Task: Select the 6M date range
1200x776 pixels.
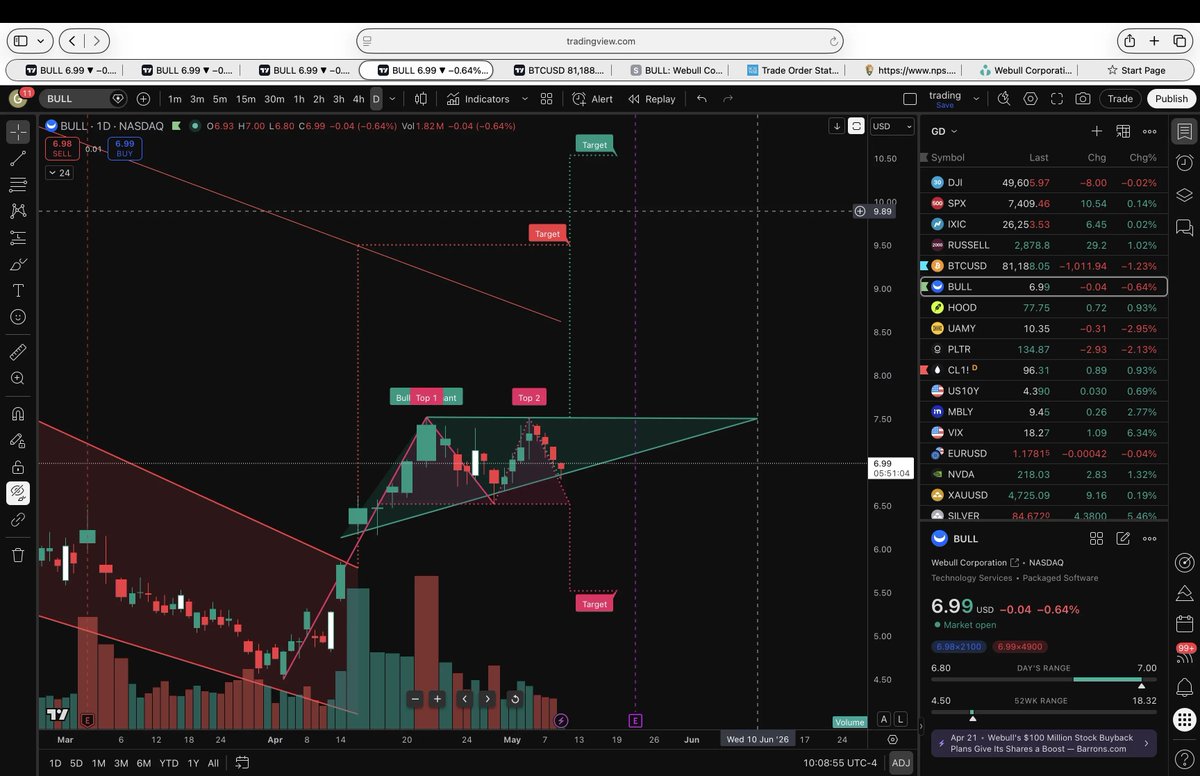Action: [144, 763]
